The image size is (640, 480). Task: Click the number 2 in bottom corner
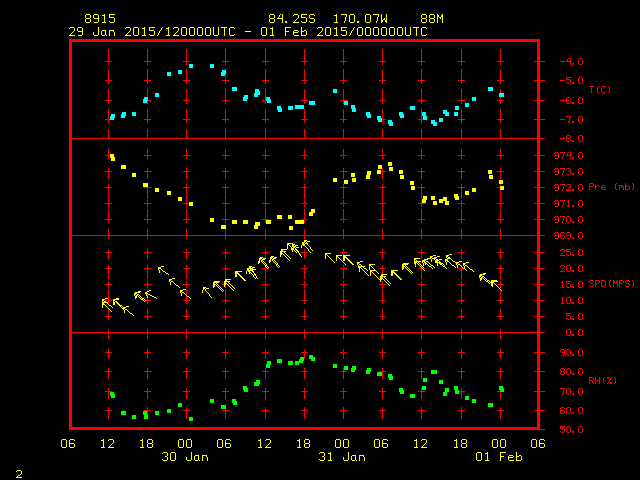(x=18, y=472)
